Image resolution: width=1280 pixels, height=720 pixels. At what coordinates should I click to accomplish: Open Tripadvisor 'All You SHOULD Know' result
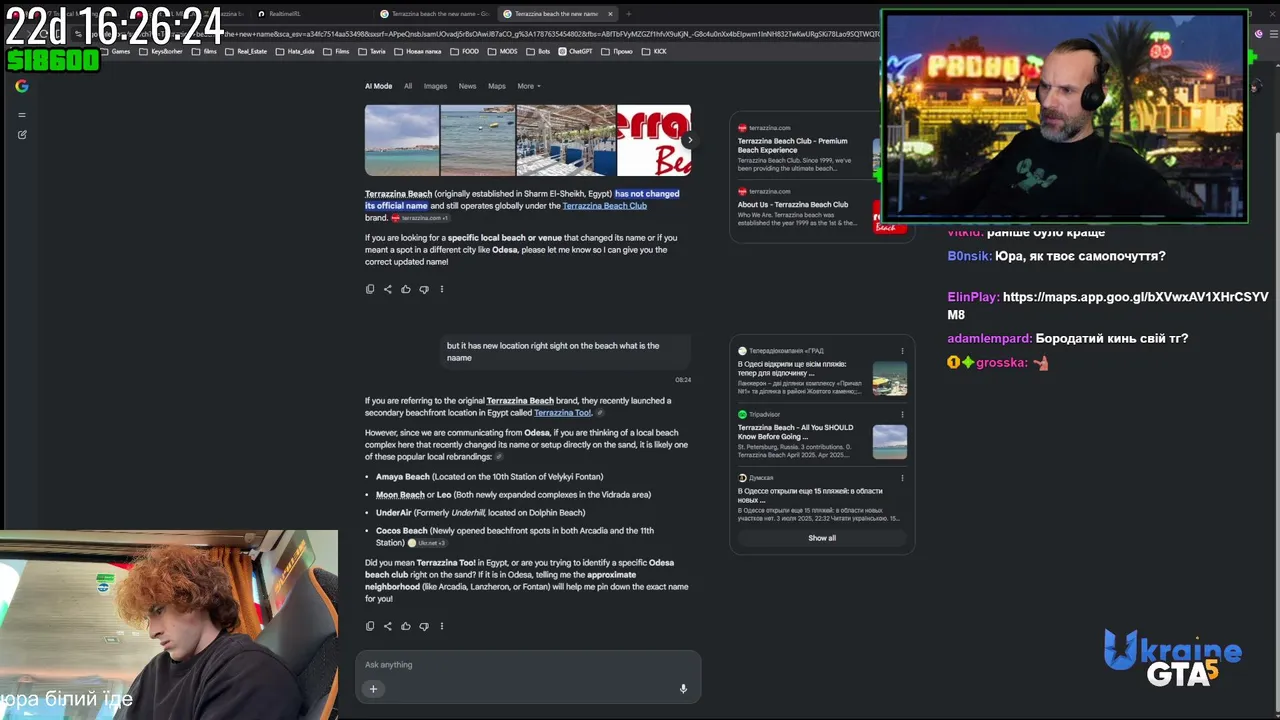796,432
